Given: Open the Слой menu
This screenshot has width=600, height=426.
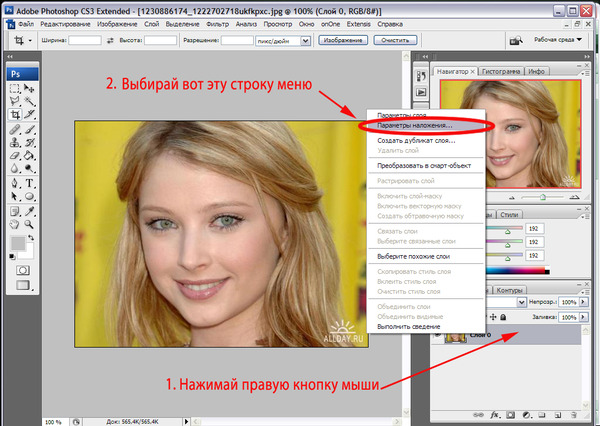Looking at the screenshot, I should [151, 24].
